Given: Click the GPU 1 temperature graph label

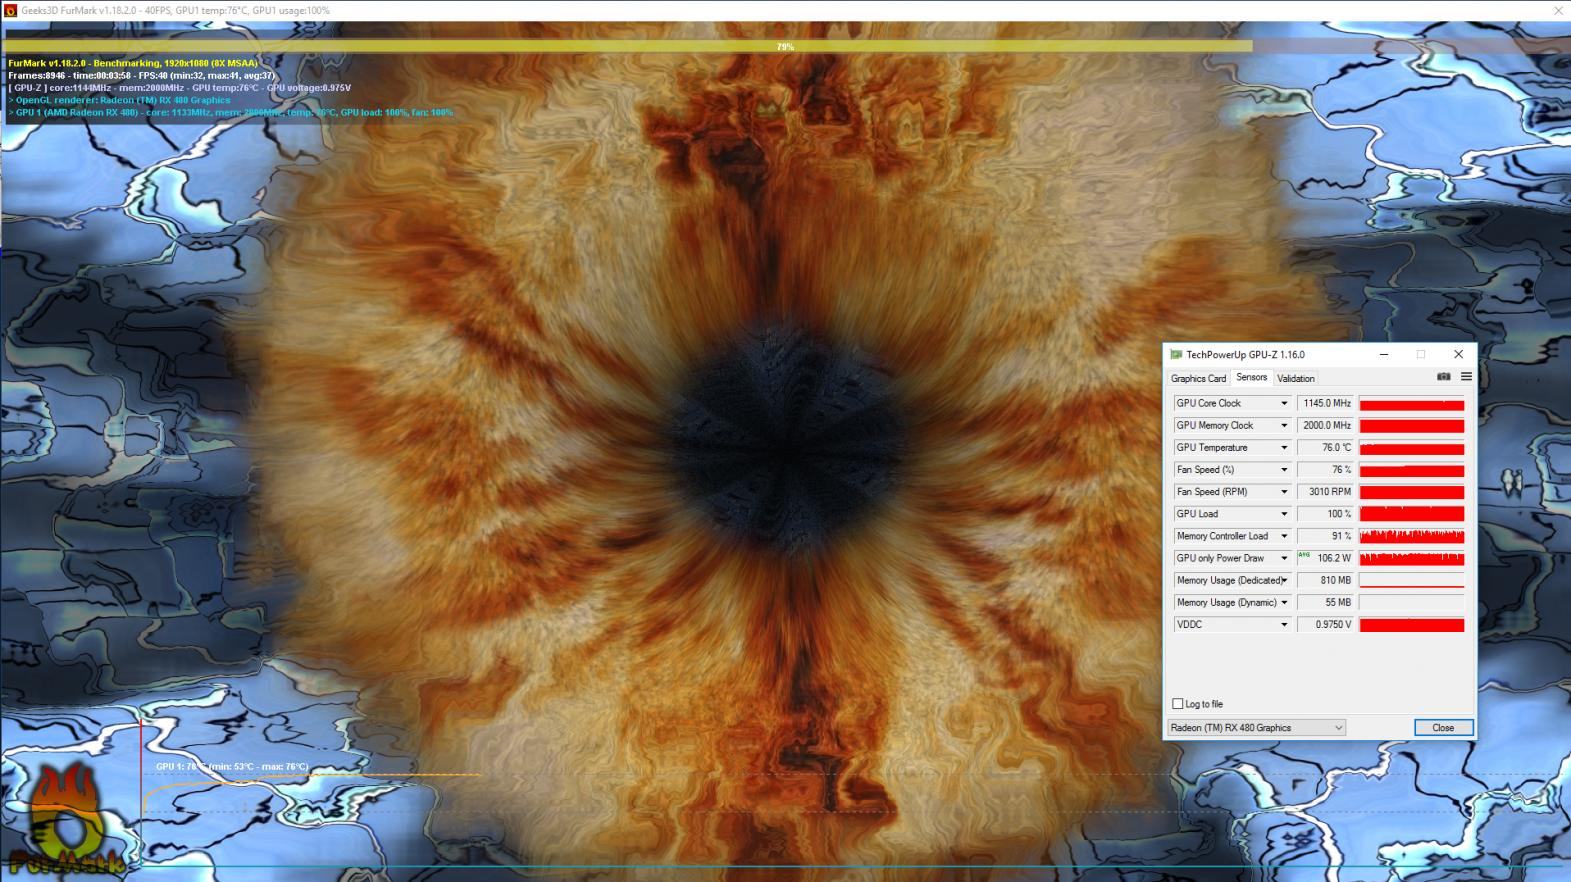Looking at the screenshot, I should click(232, 767).
